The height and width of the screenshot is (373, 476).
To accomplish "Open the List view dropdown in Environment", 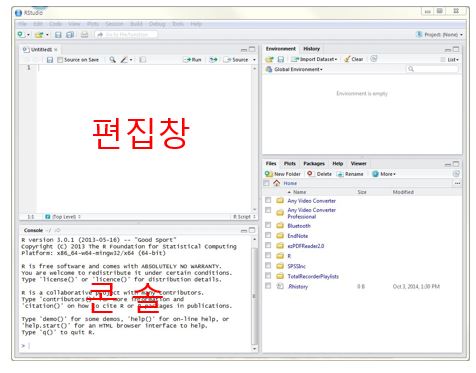I will click(x=450, y=59).
